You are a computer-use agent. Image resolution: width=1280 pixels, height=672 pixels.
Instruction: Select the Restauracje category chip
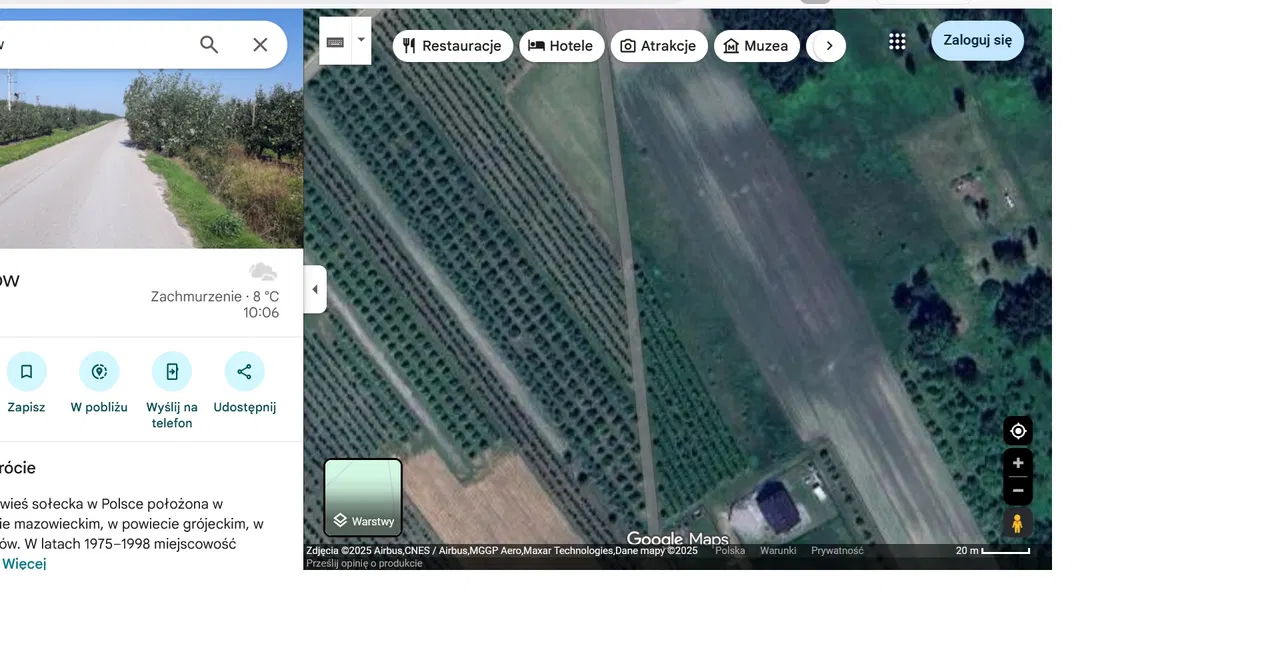pos(452,46)
